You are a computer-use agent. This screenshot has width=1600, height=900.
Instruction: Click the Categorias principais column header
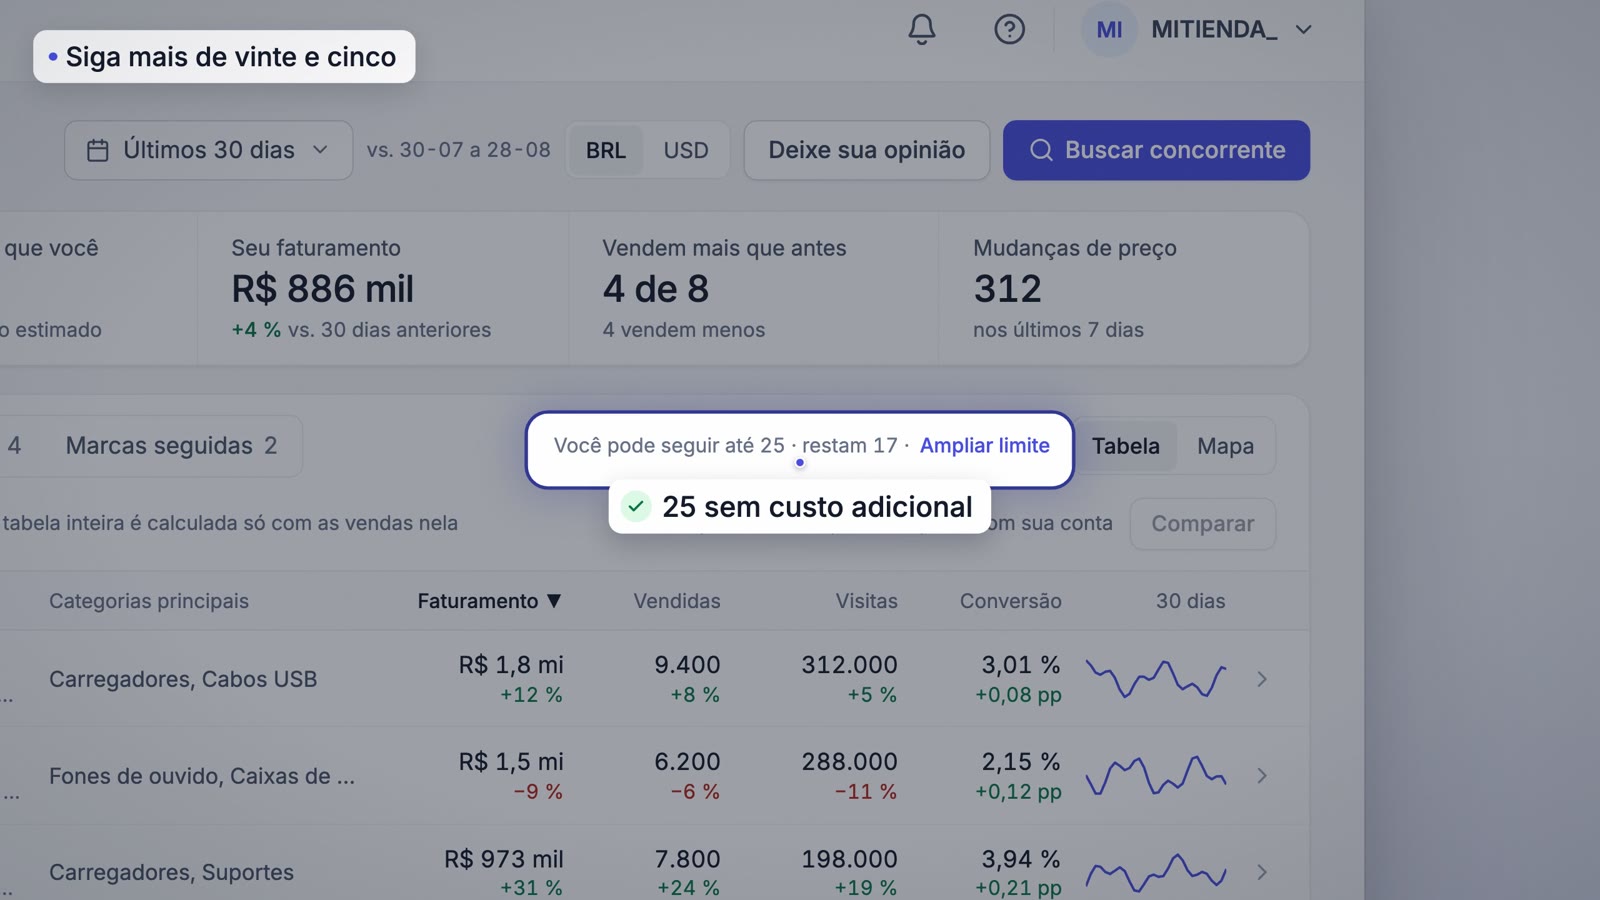point(149,601)
